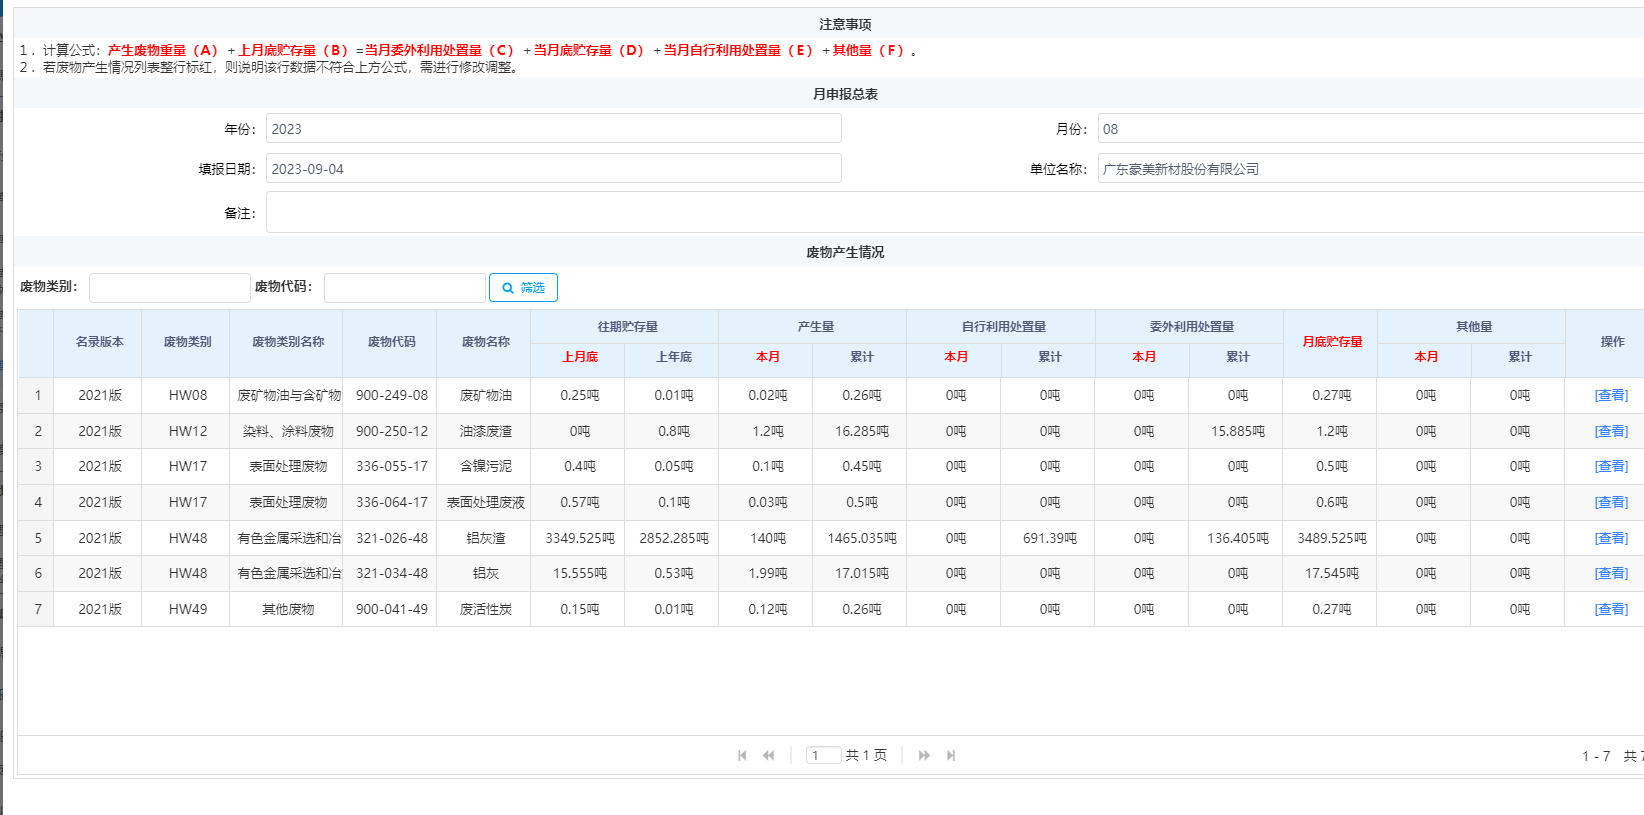Click the 废物代码 column header
This screenshot has width=1644, height=815.
click(x=391, y=342)
